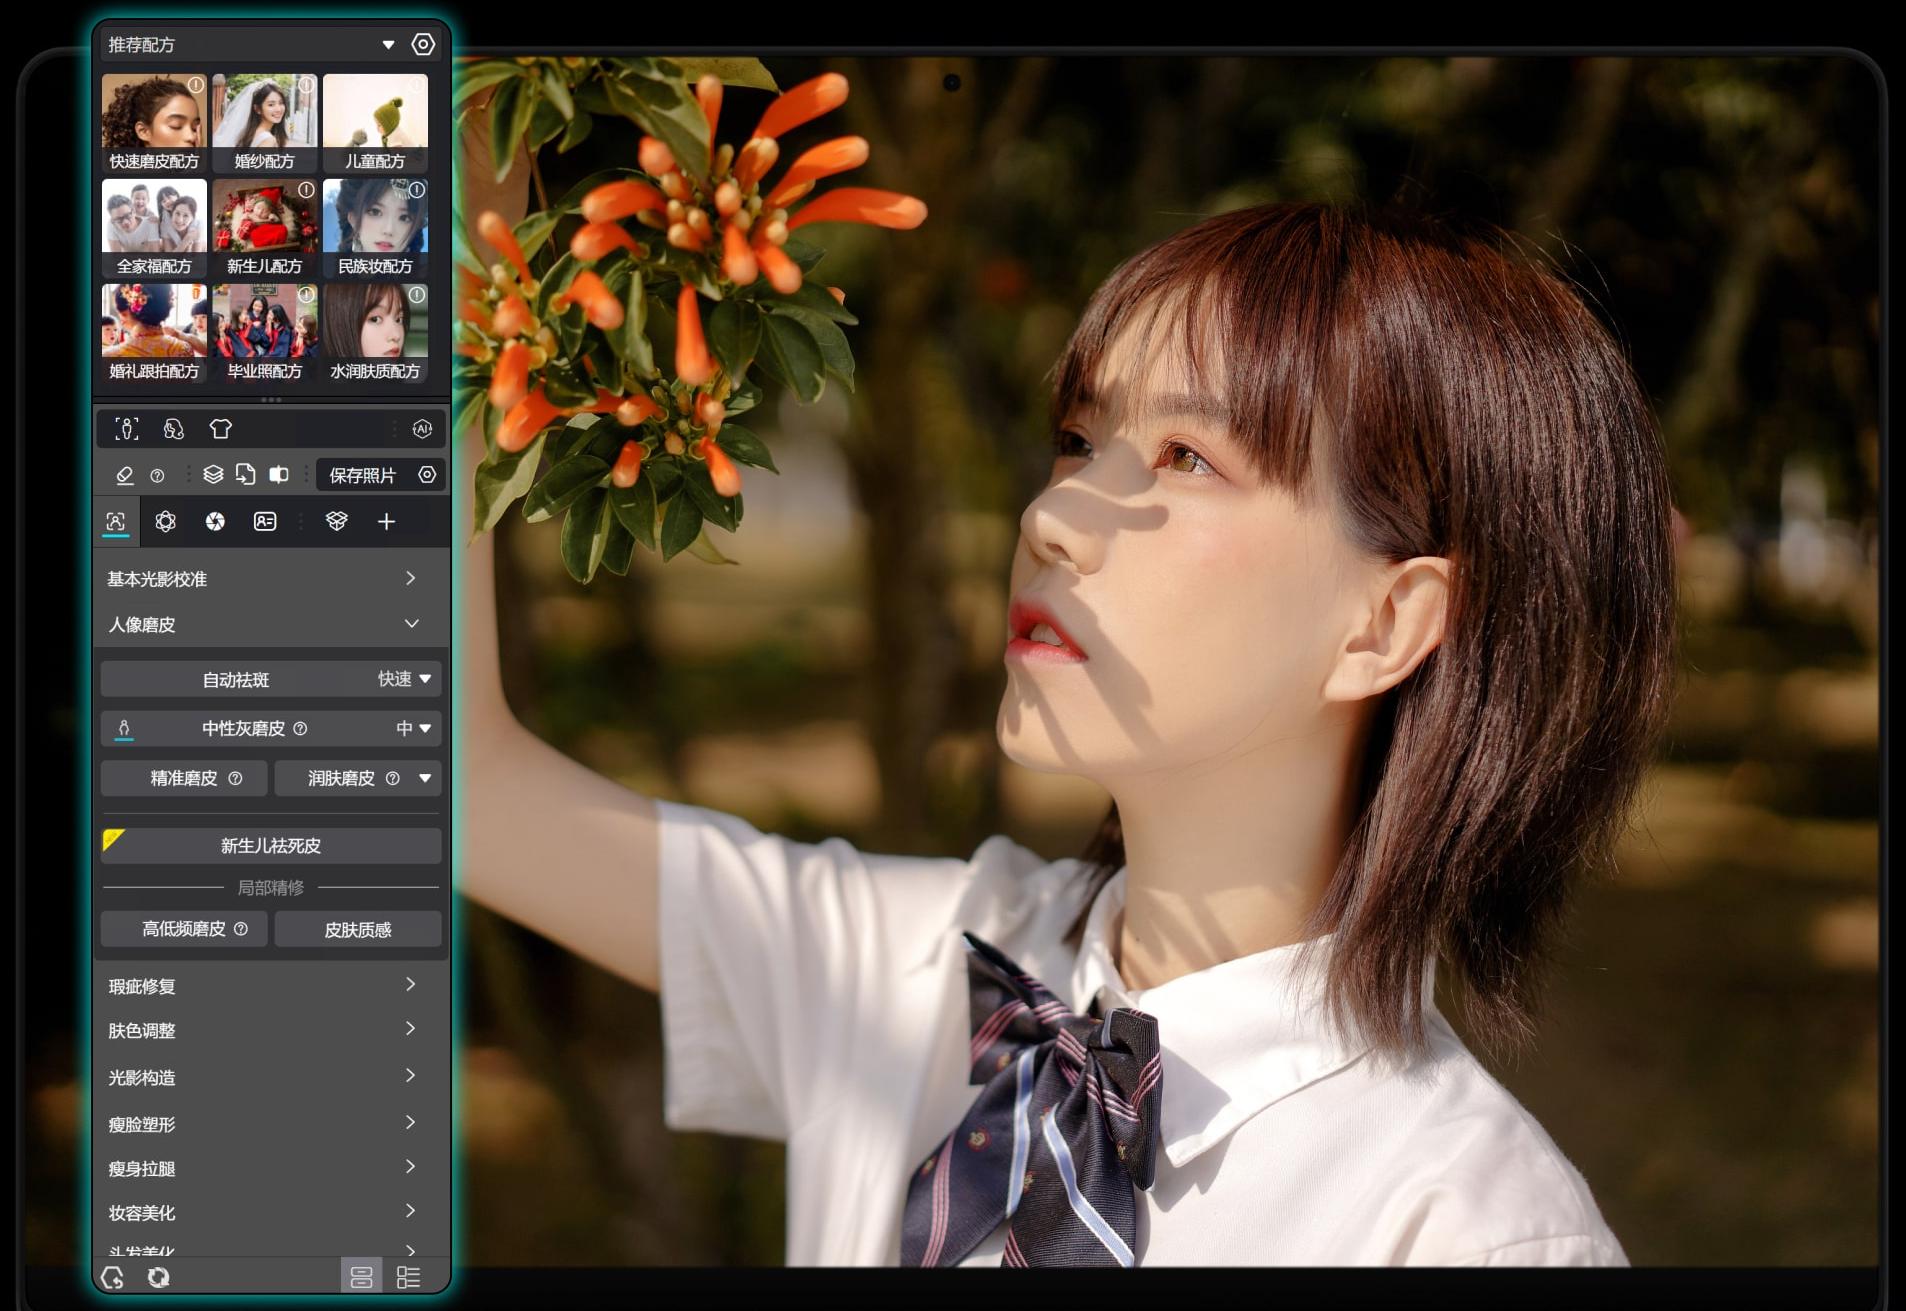The height and width of the screenshot is (1311, 1906).
Task: Apply the 水润肤质配方 preset
Action: [x=375, y=333]
